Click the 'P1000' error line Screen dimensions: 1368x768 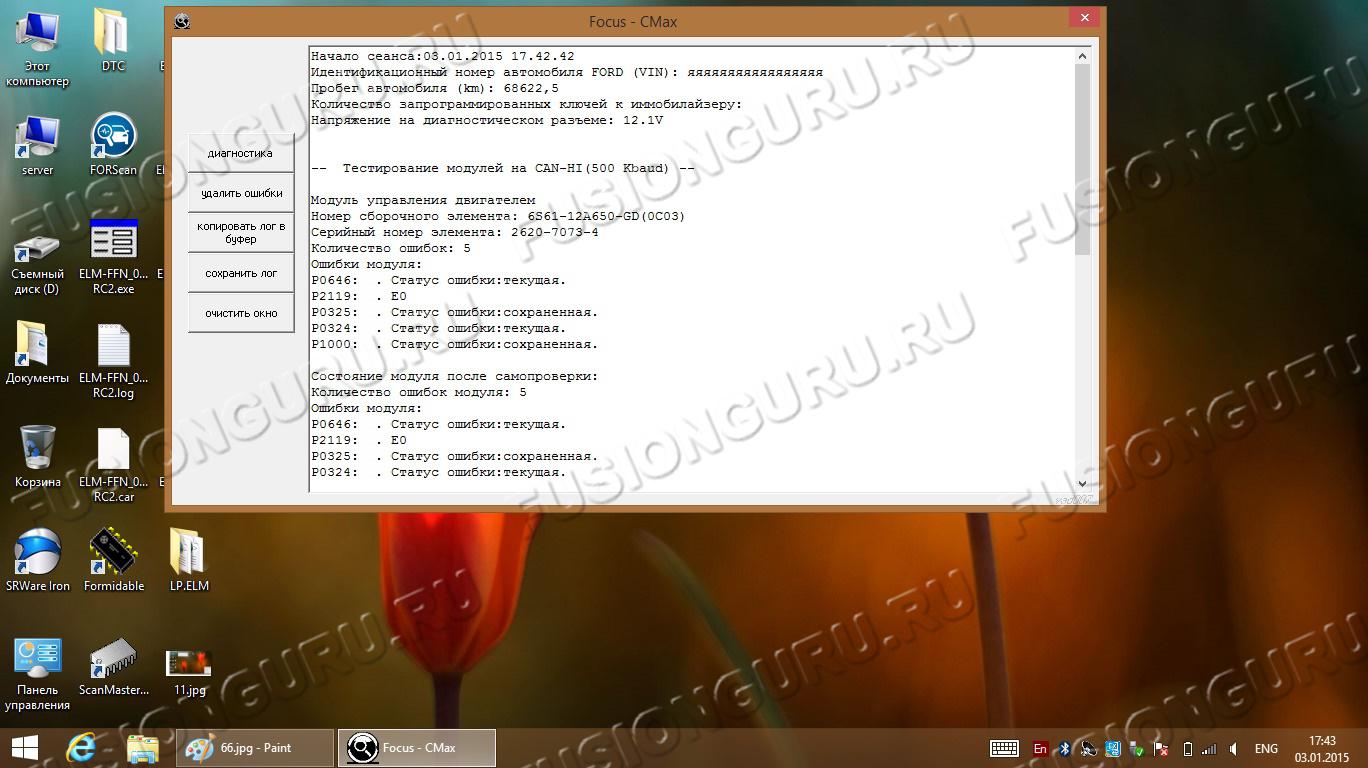455,344
